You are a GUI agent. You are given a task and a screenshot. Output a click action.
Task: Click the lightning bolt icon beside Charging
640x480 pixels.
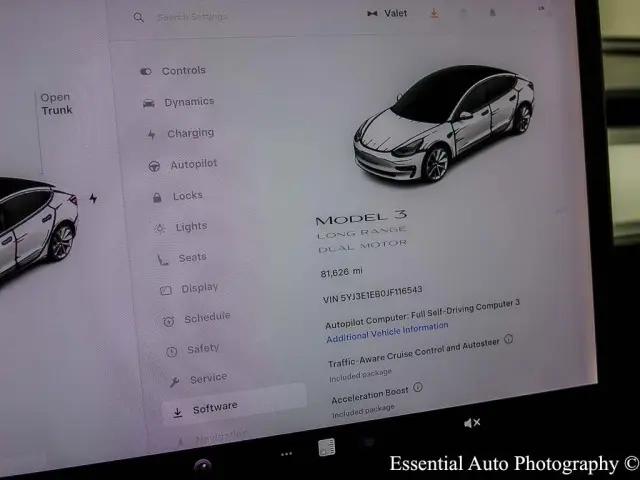tap(151, 135)
